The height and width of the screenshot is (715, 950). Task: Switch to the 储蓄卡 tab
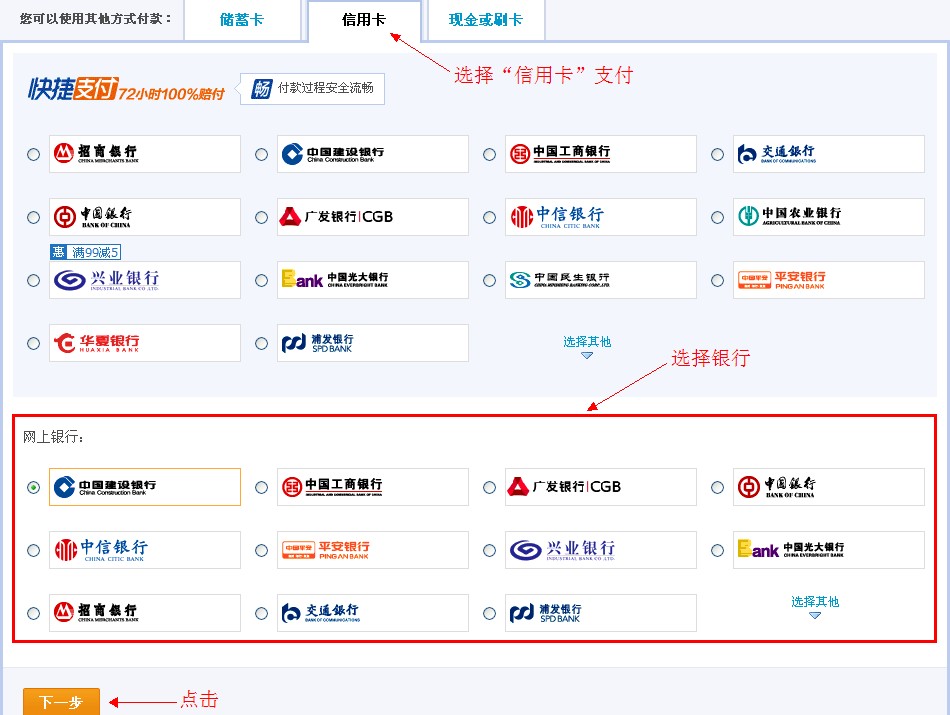[242, 20]
